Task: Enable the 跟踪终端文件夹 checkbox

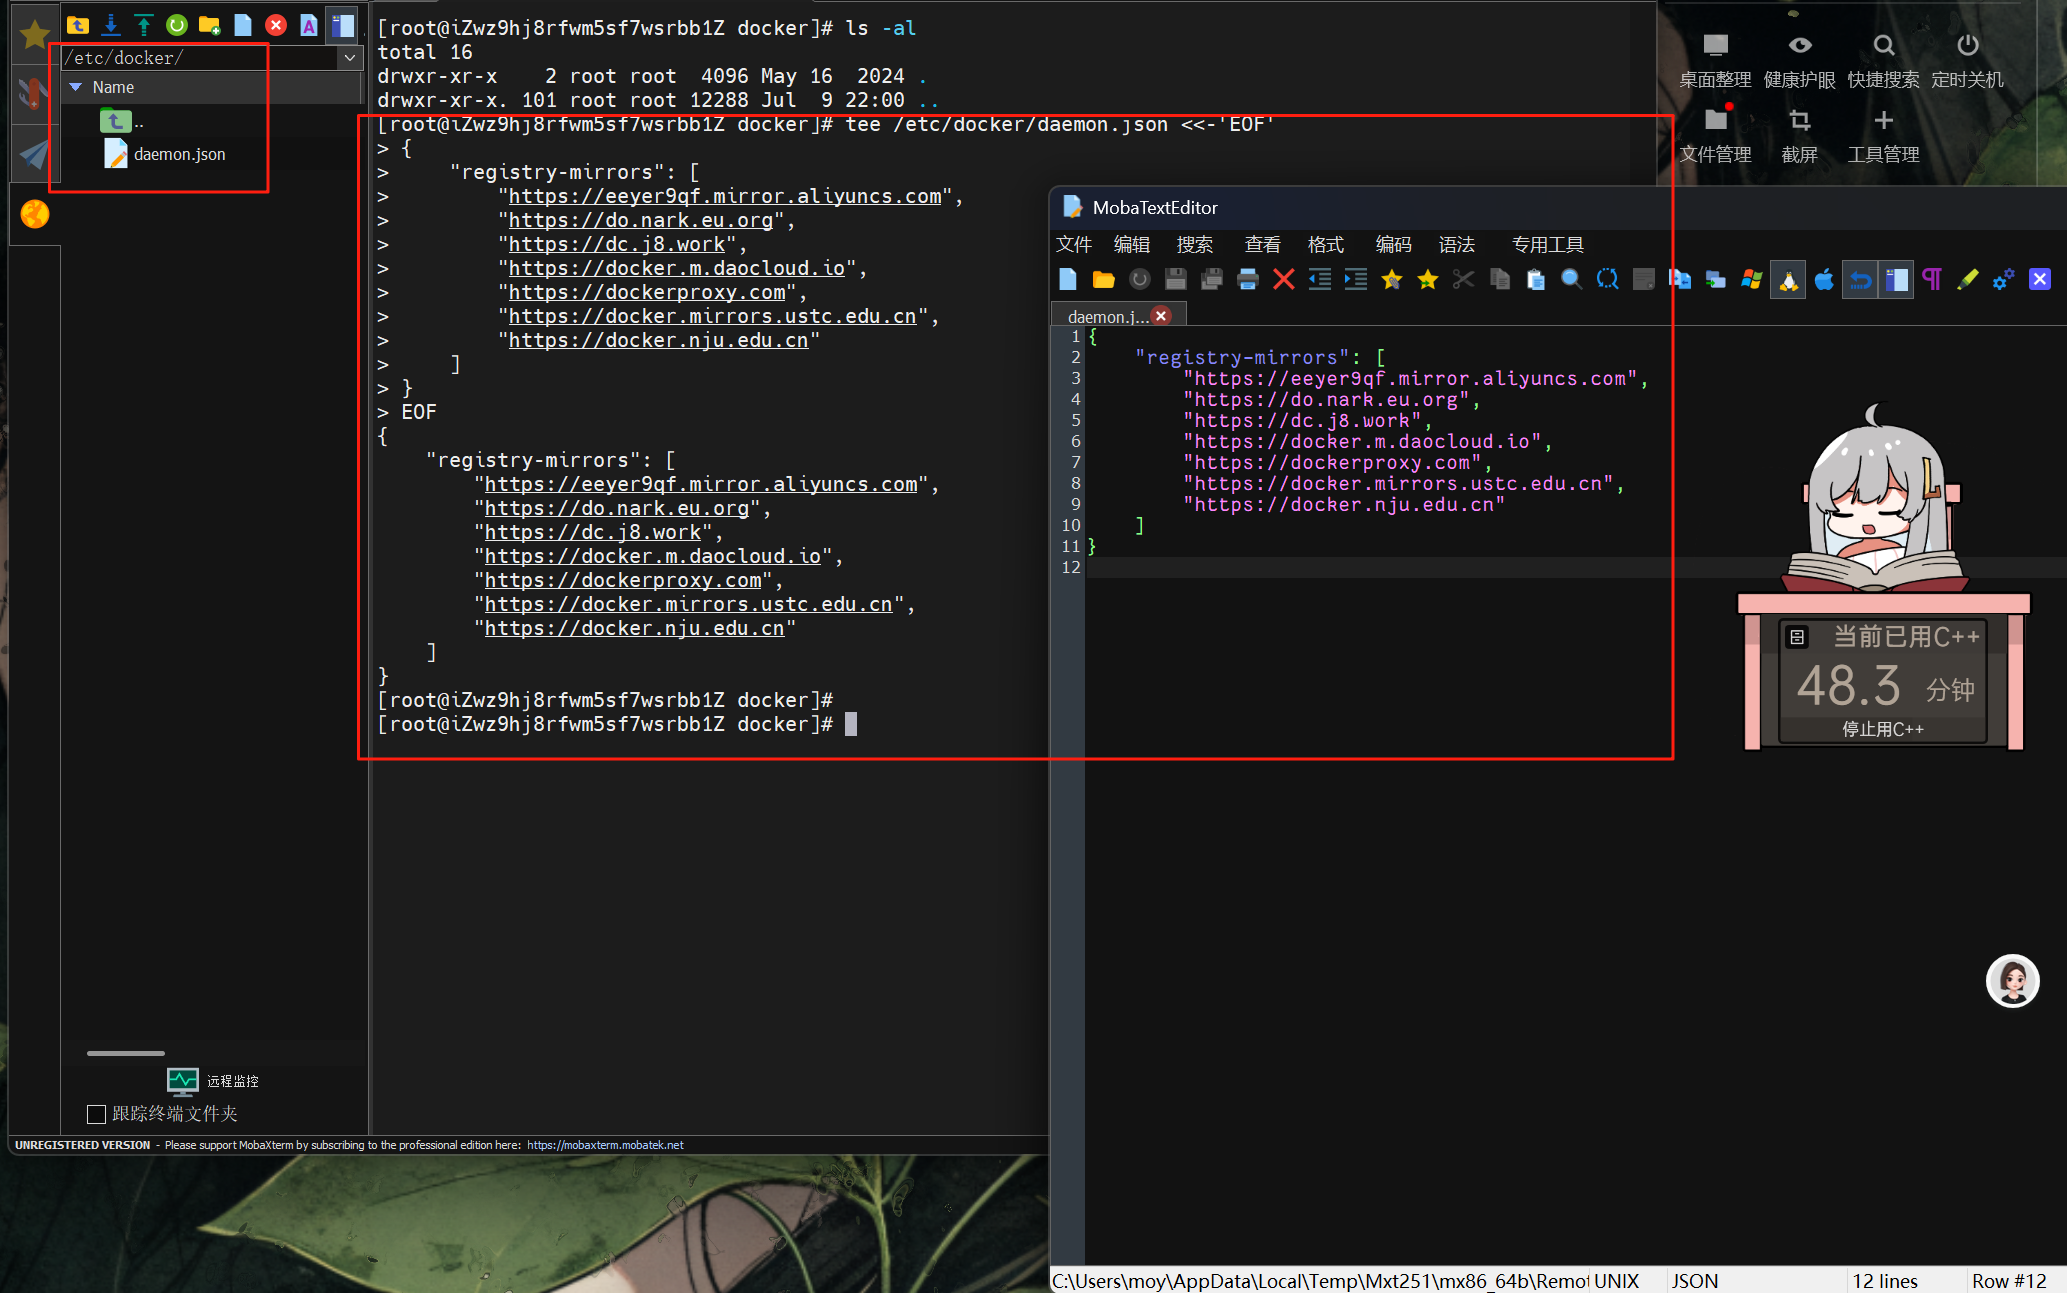Action: [96, 1113]
